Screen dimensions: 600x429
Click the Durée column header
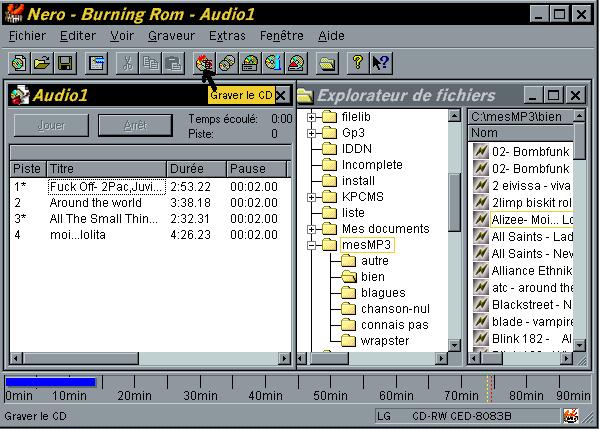[x=196, y=169]
